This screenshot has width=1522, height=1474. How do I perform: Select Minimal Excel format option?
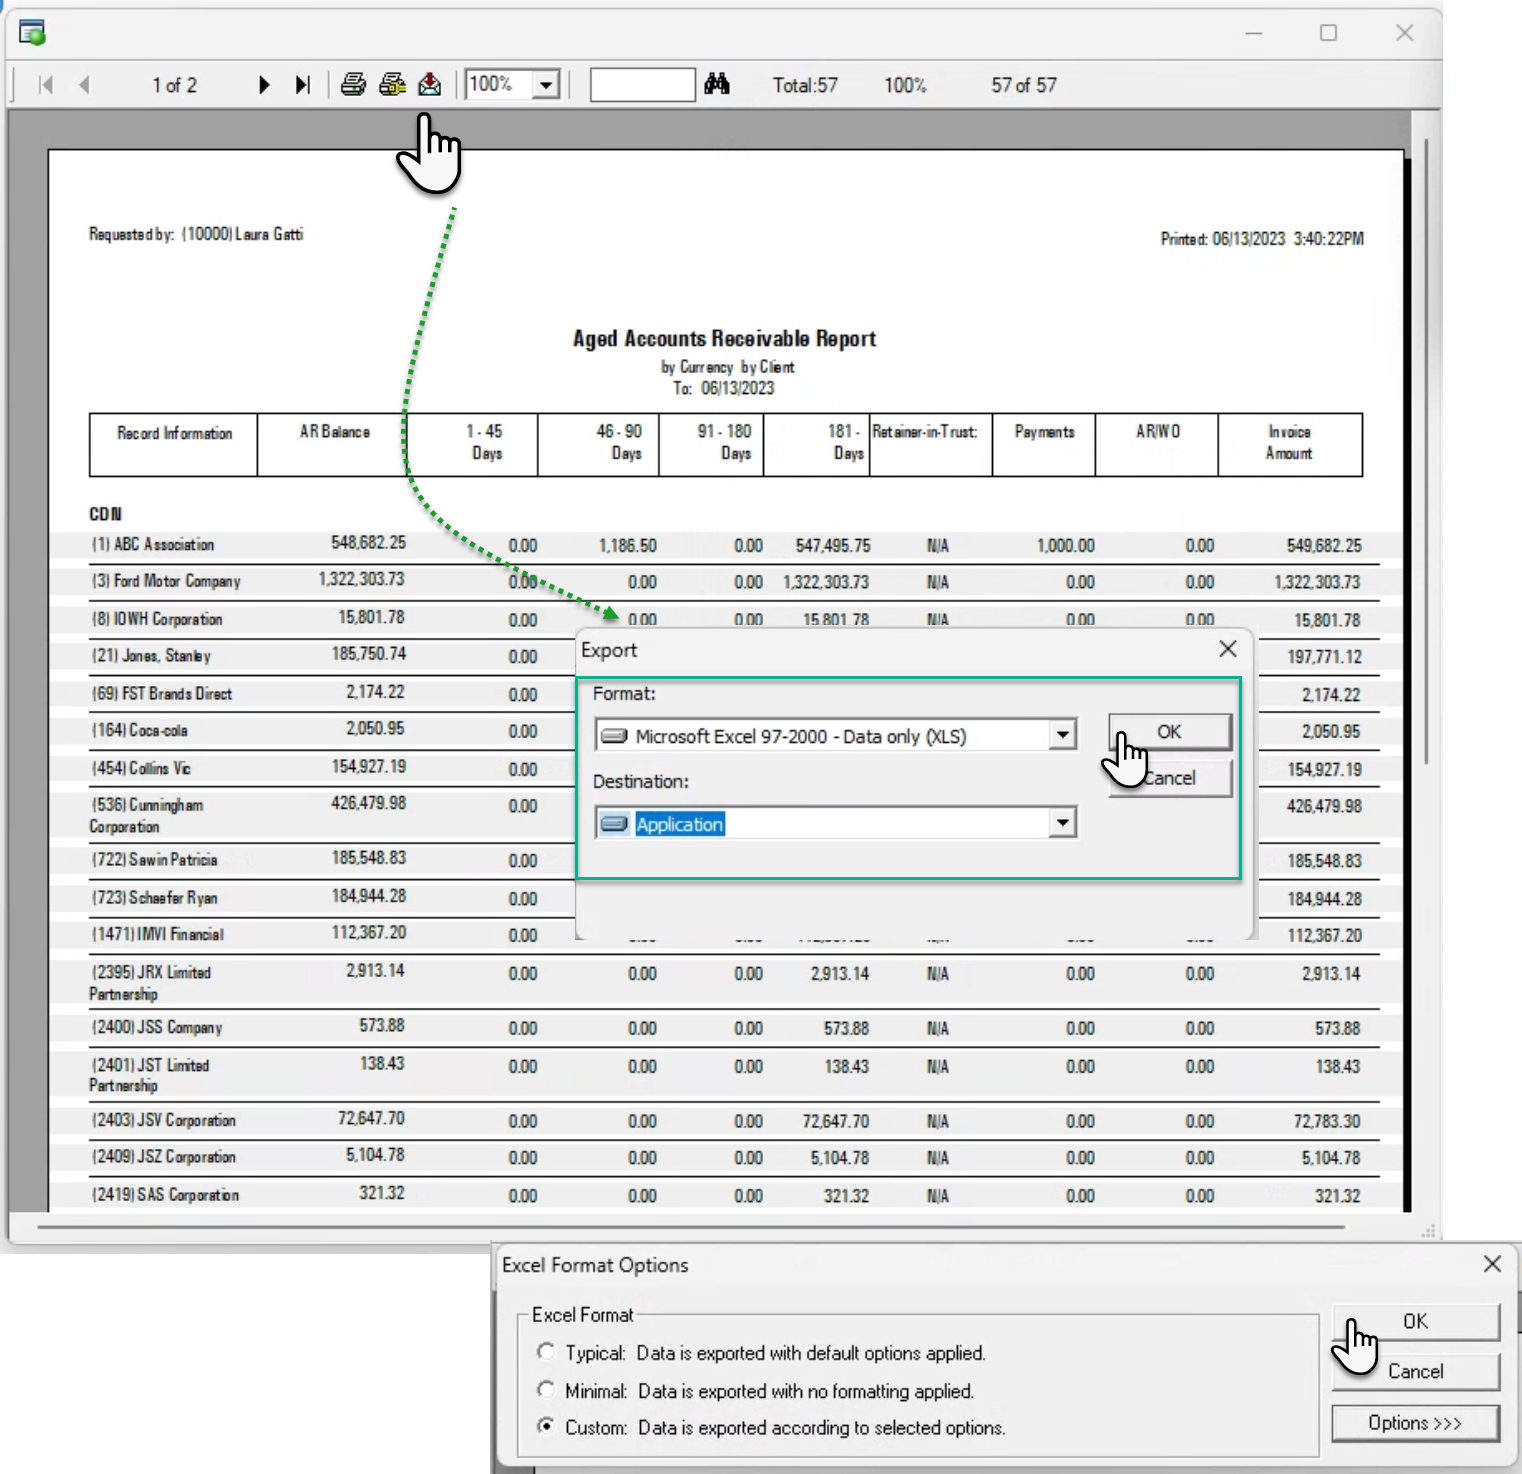[545, 1390]
